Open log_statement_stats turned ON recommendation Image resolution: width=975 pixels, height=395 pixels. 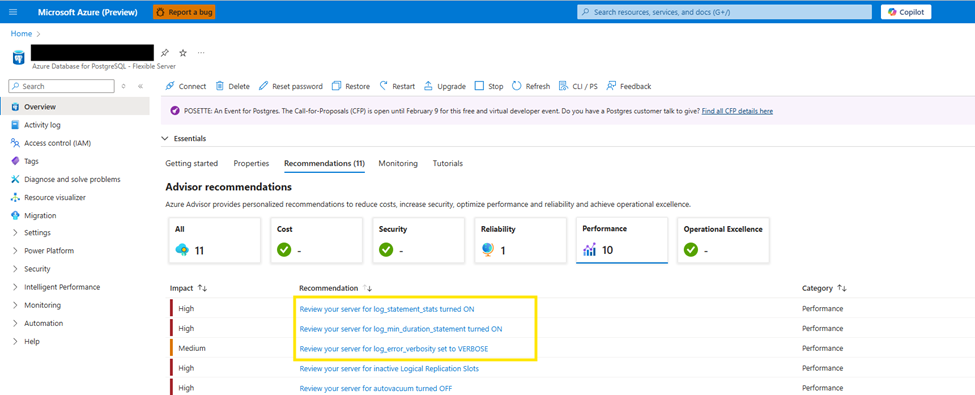[x=387, y=309]
